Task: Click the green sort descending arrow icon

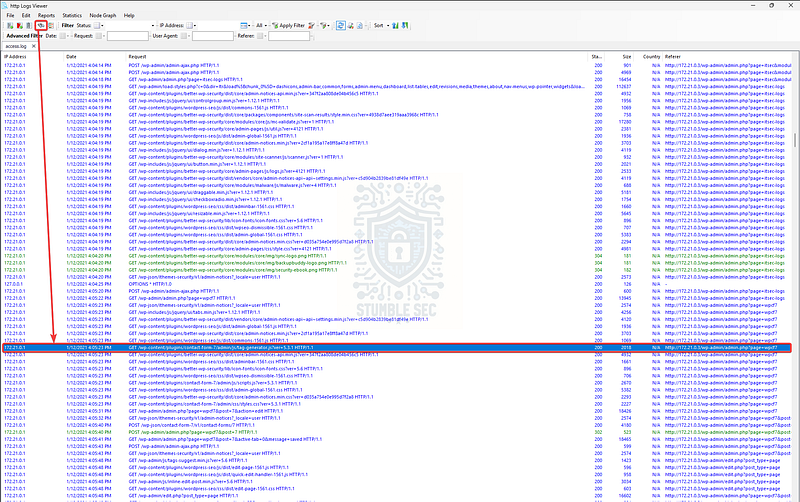Action: [x=405, y=26]
